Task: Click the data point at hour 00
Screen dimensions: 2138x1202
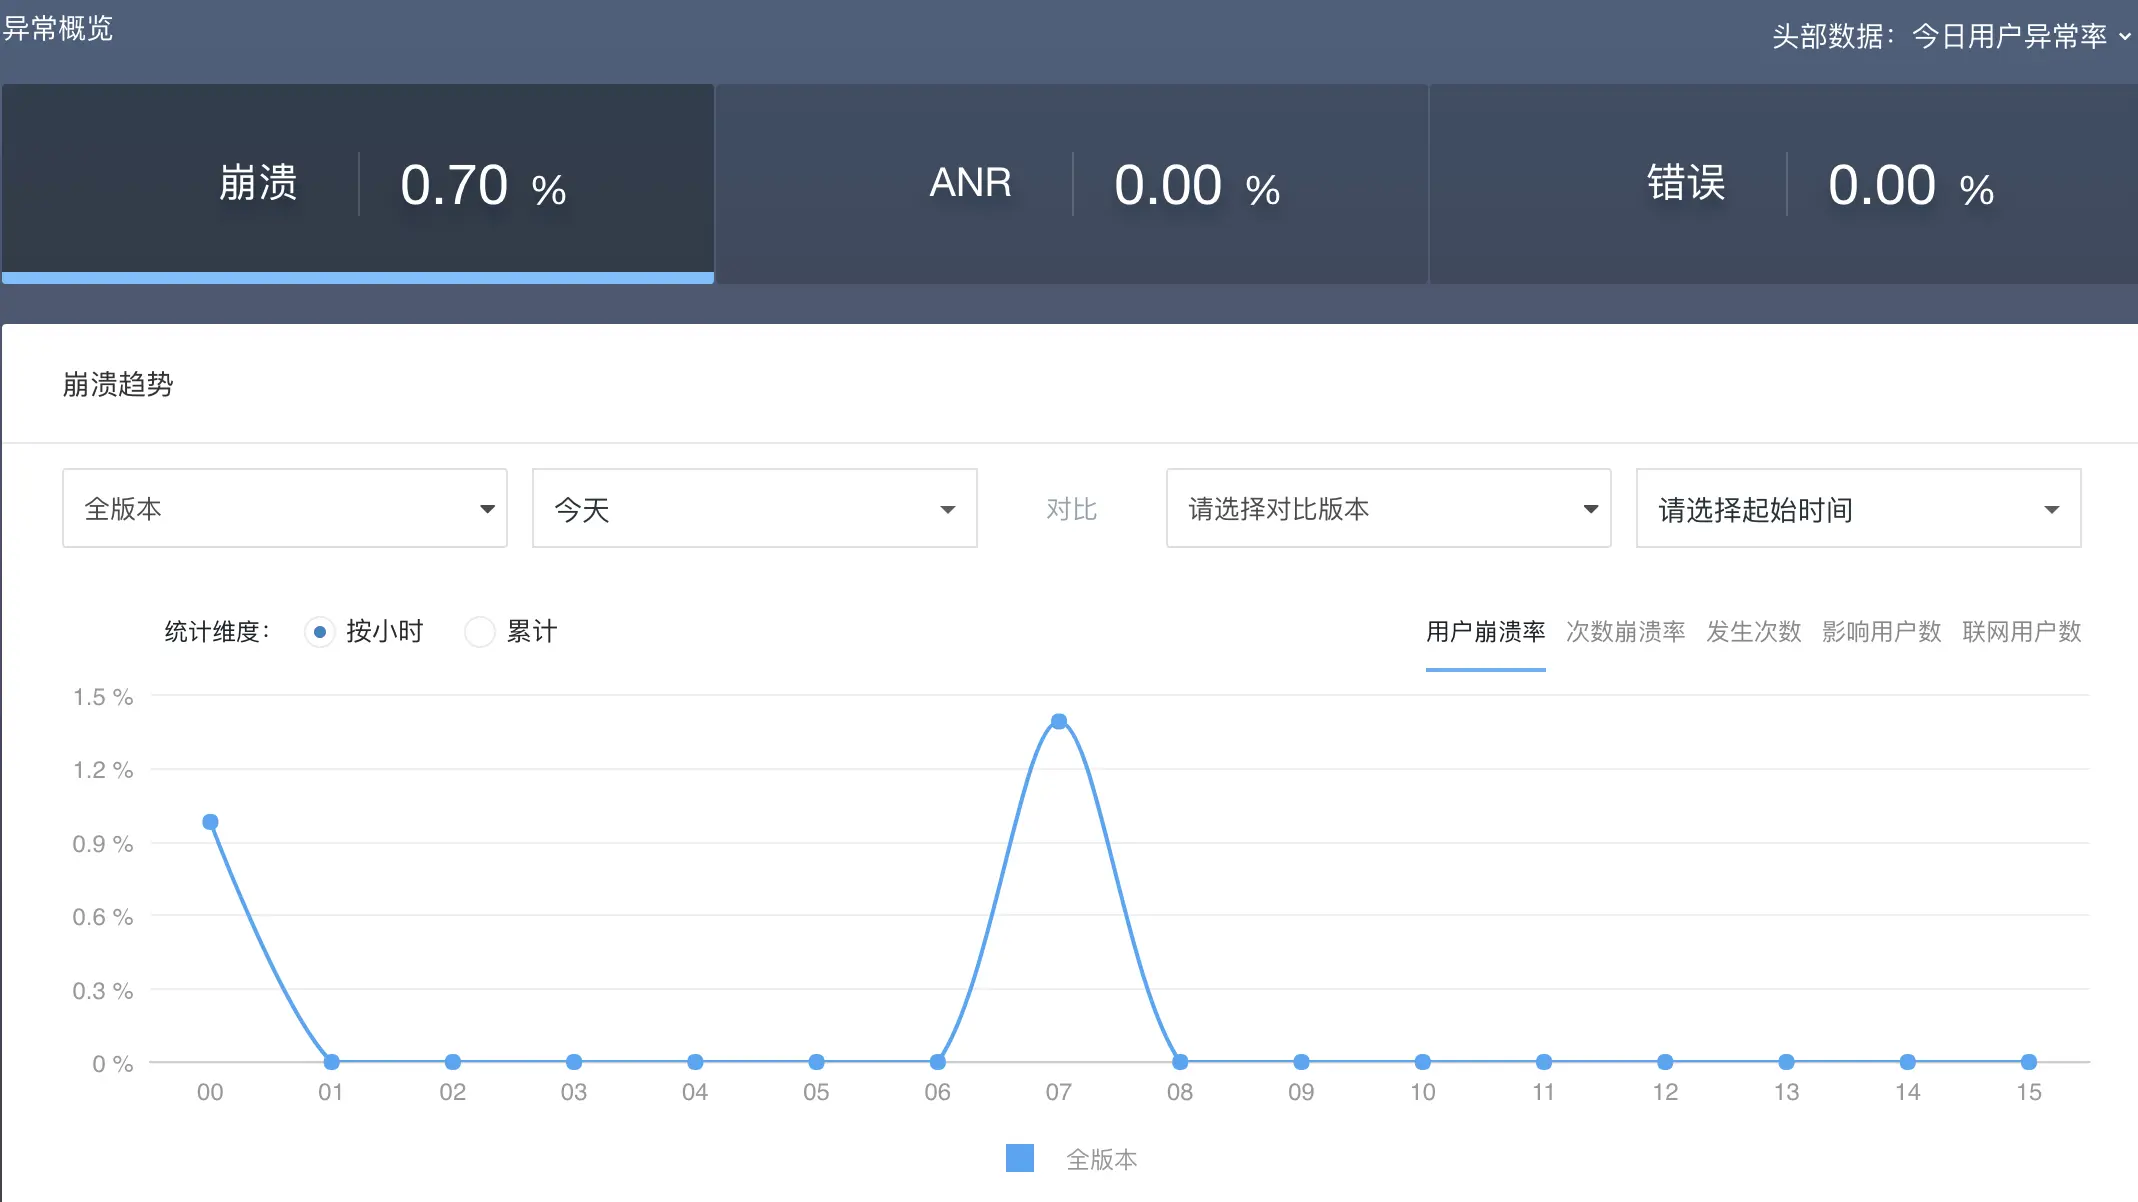Action: pos(210,822)
